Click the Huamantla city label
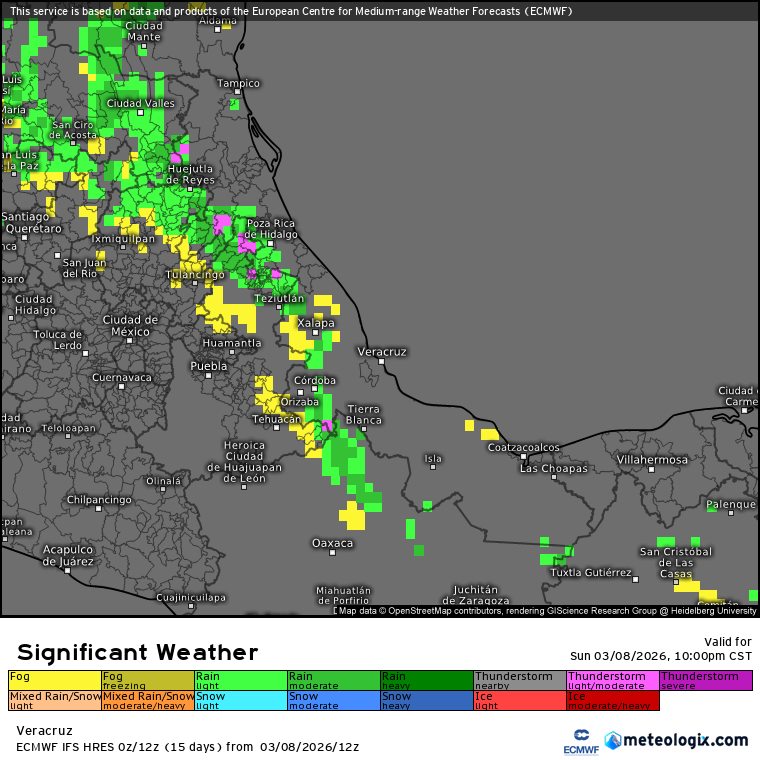The height and width of the screenshot is (760, 760). click(x=232, y=343)
